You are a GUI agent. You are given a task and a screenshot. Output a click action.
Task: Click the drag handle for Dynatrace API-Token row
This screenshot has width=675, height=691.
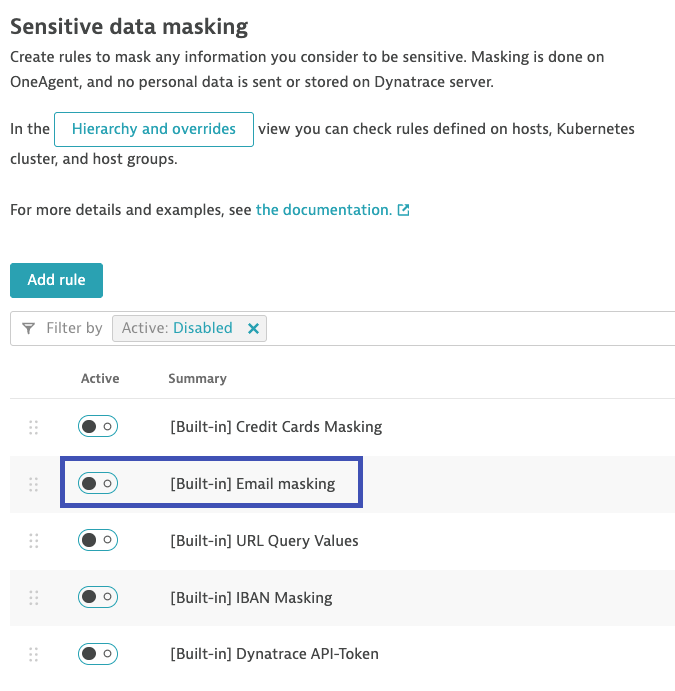[33, 654]
